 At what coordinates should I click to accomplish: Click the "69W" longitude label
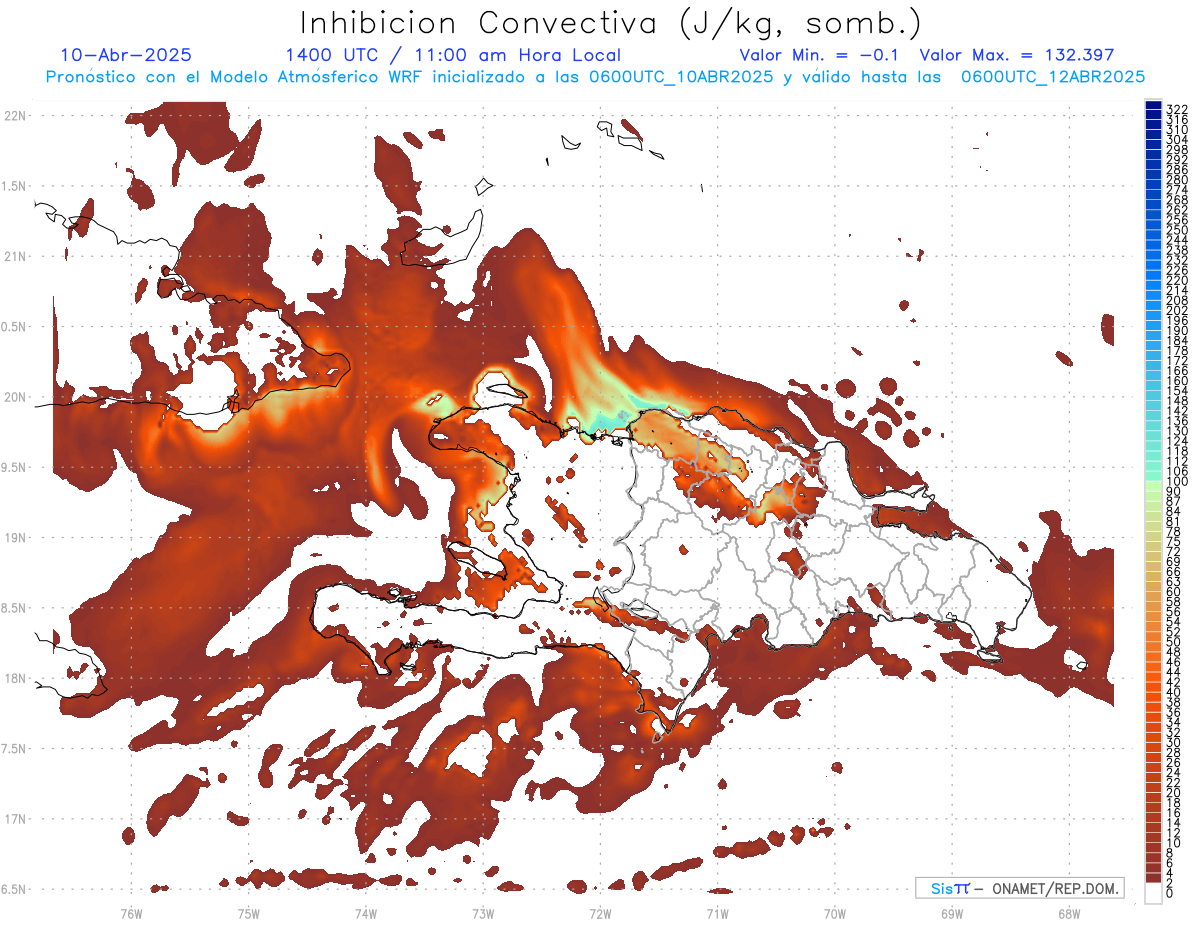[951, 913]
